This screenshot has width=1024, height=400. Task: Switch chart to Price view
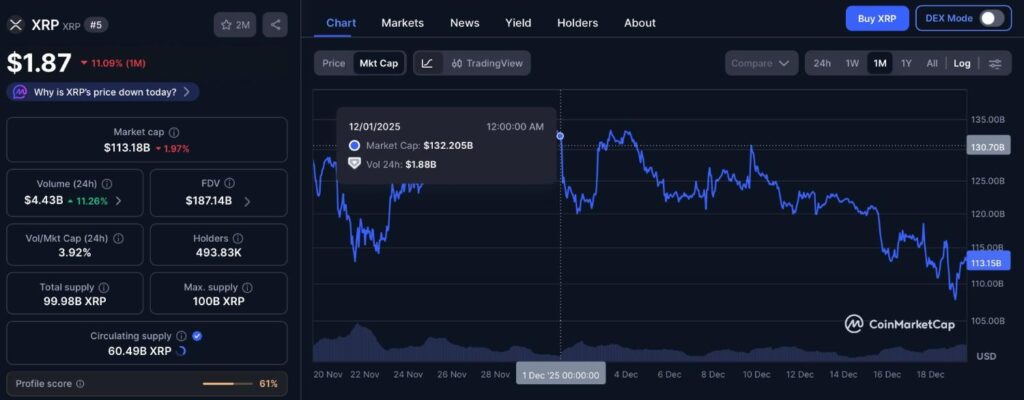pyautogui.click(x=334, y=63)
